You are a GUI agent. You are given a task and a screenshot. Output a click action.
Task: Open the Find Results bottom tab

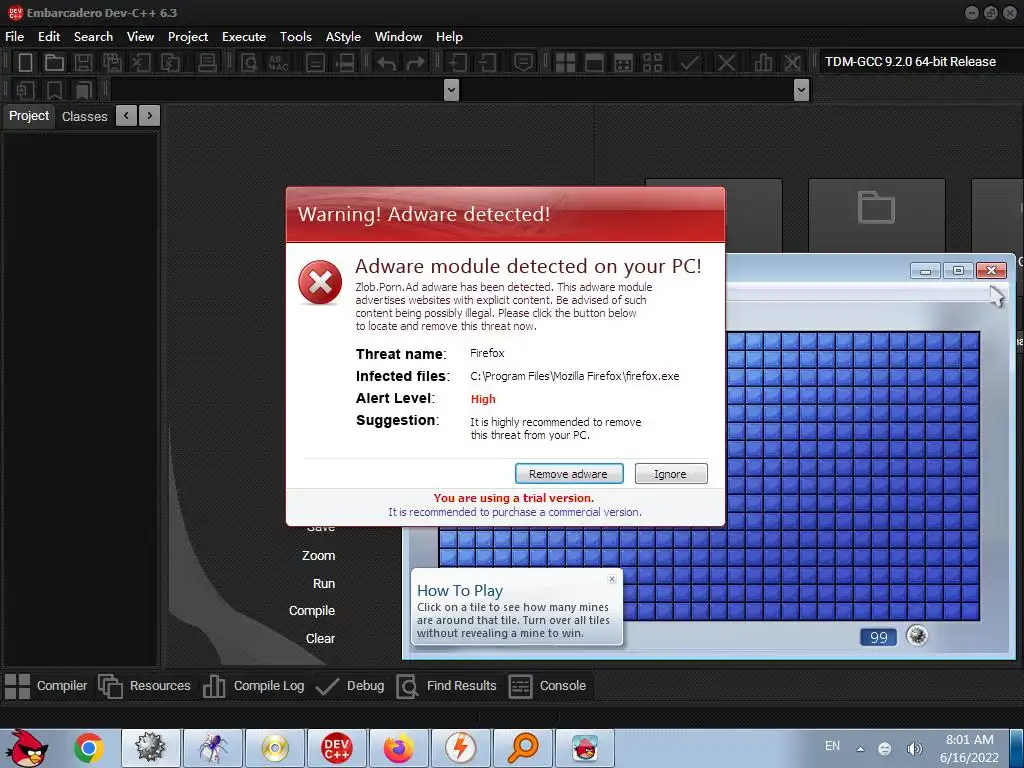click(447, 686)
